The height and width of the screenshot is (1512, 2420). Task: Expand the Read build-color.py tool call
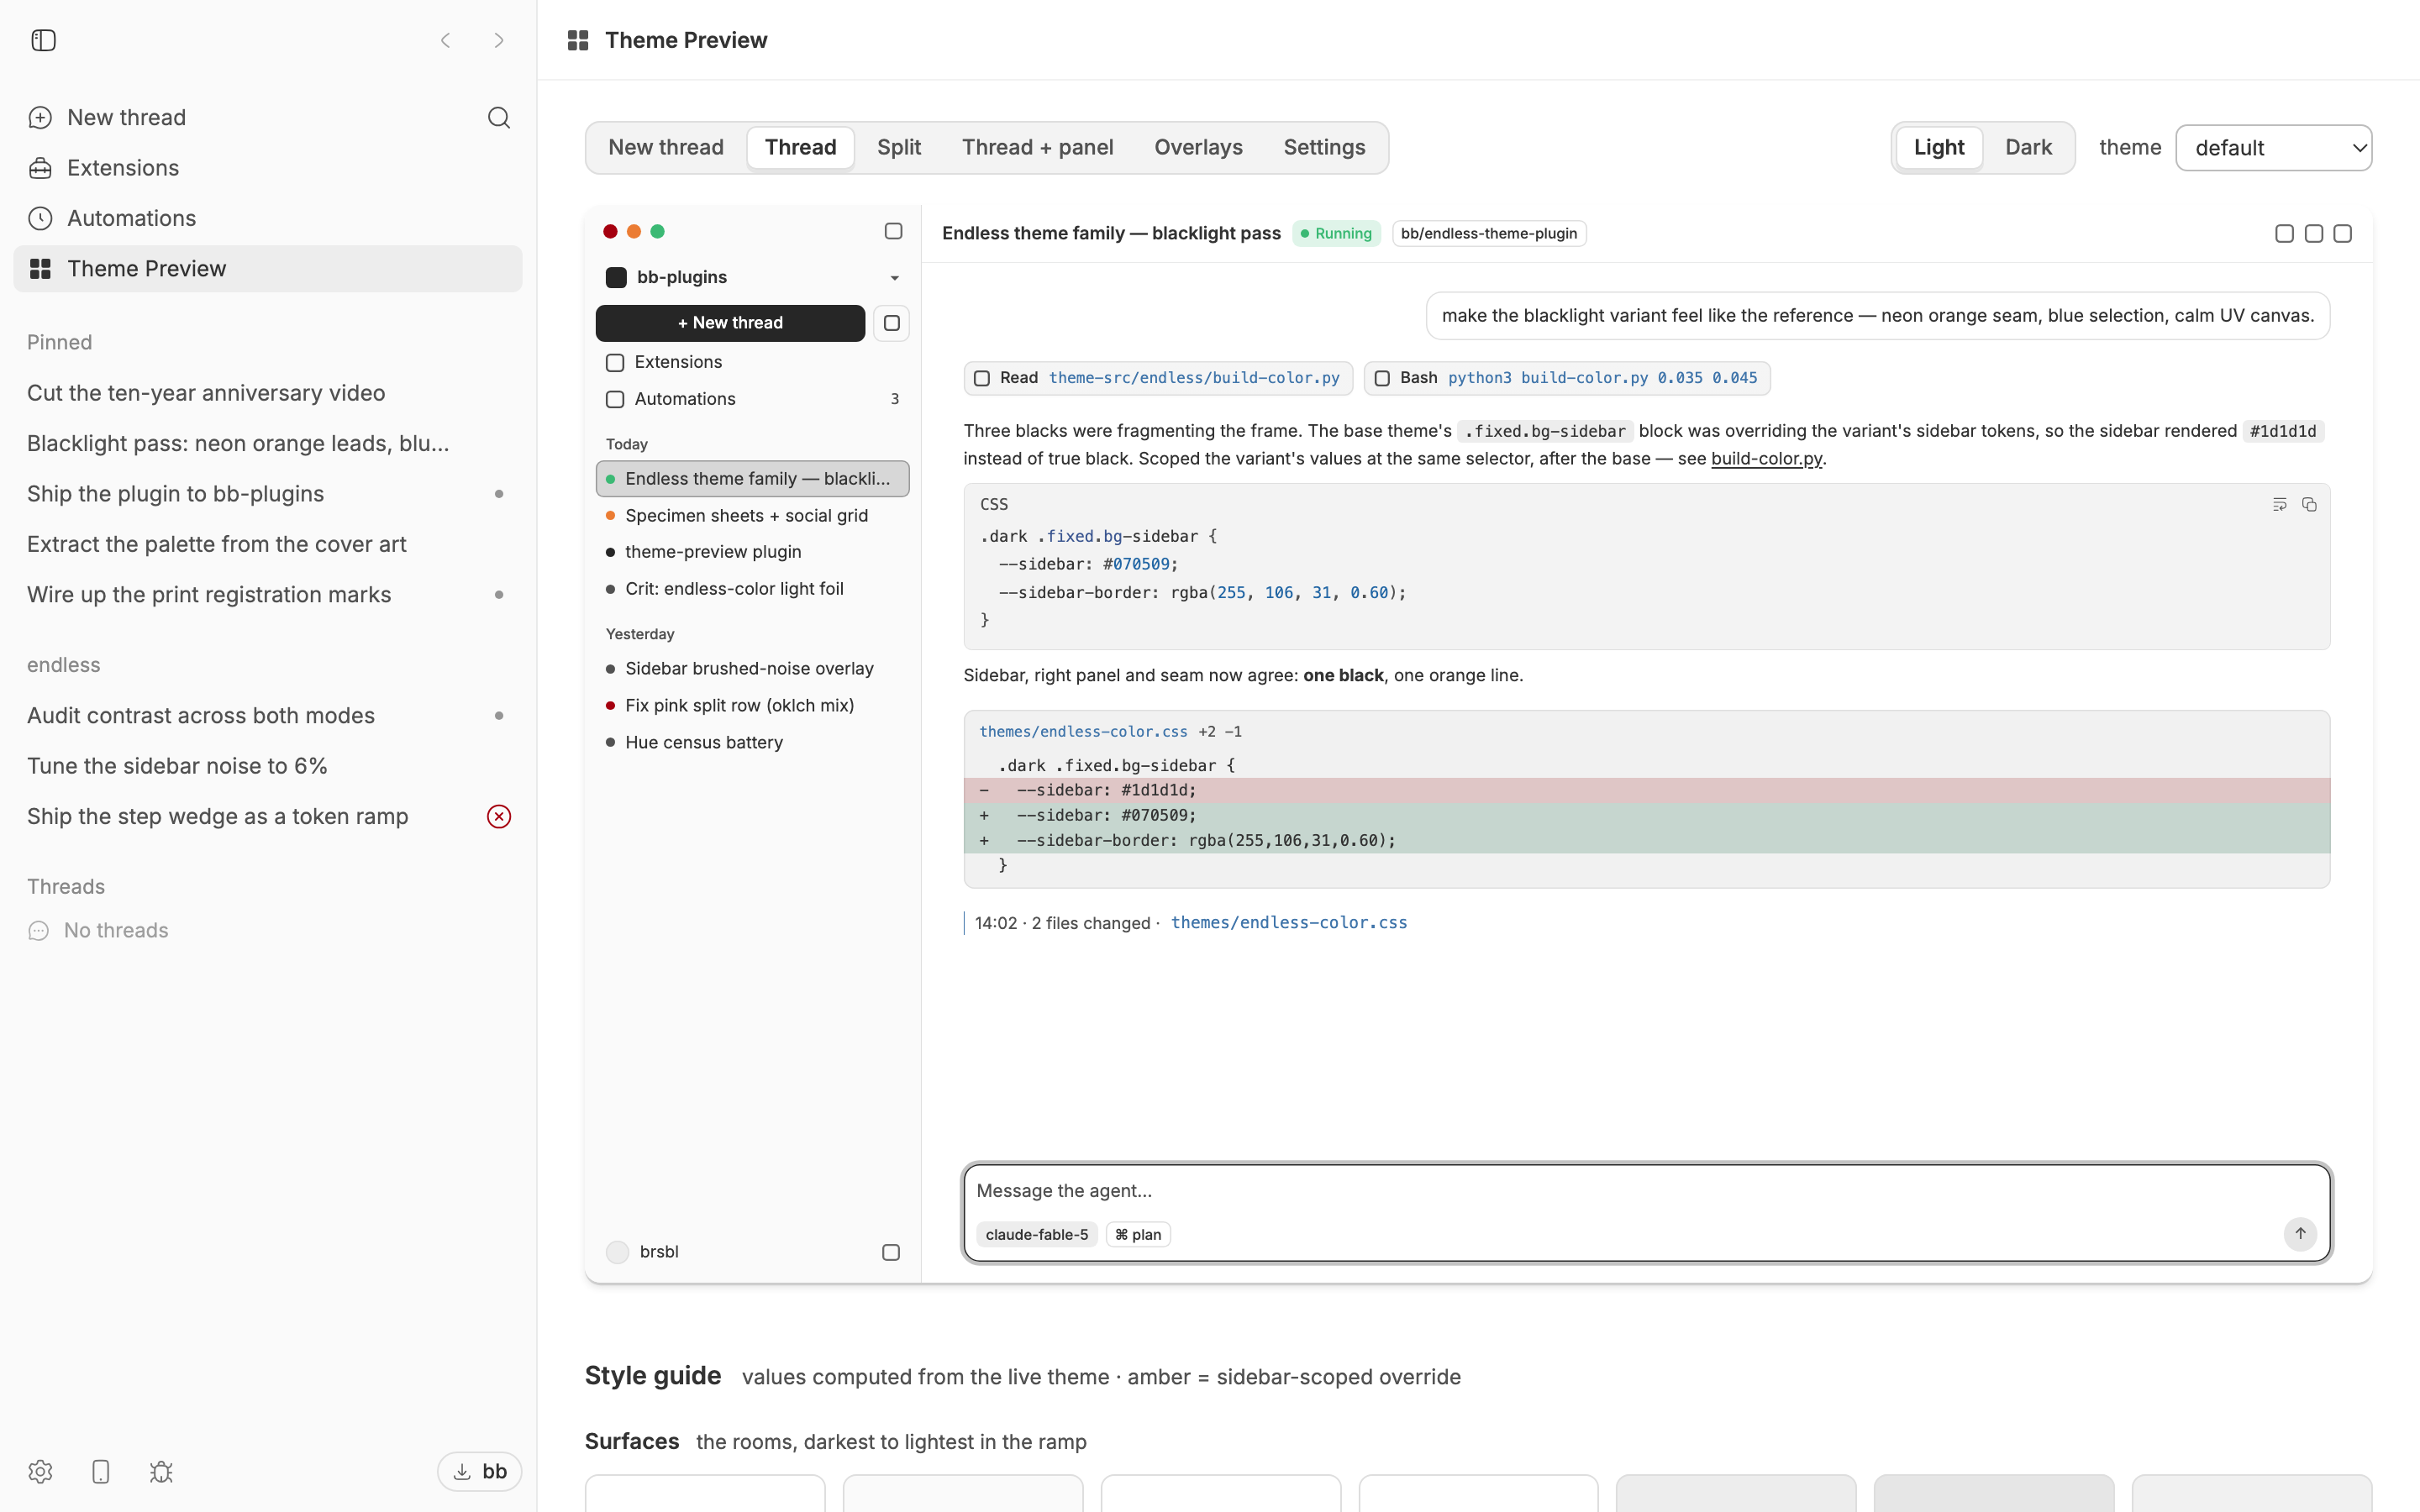pos(1158,378)
